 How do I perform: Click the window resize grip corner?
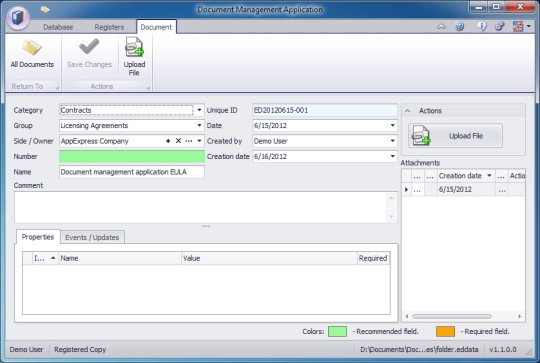529,351
